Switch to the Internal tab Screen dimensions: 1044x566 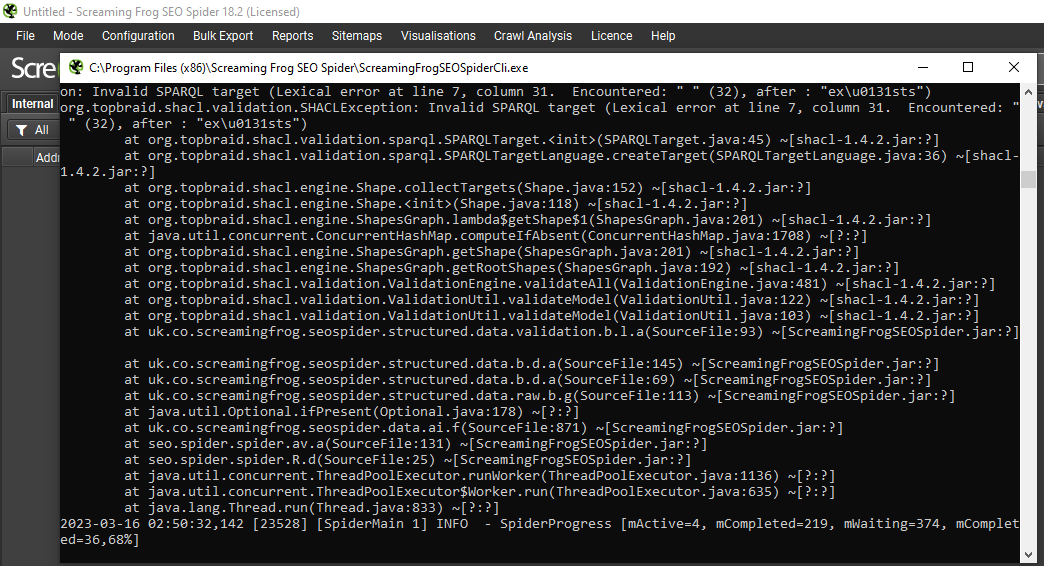(32, 103)
